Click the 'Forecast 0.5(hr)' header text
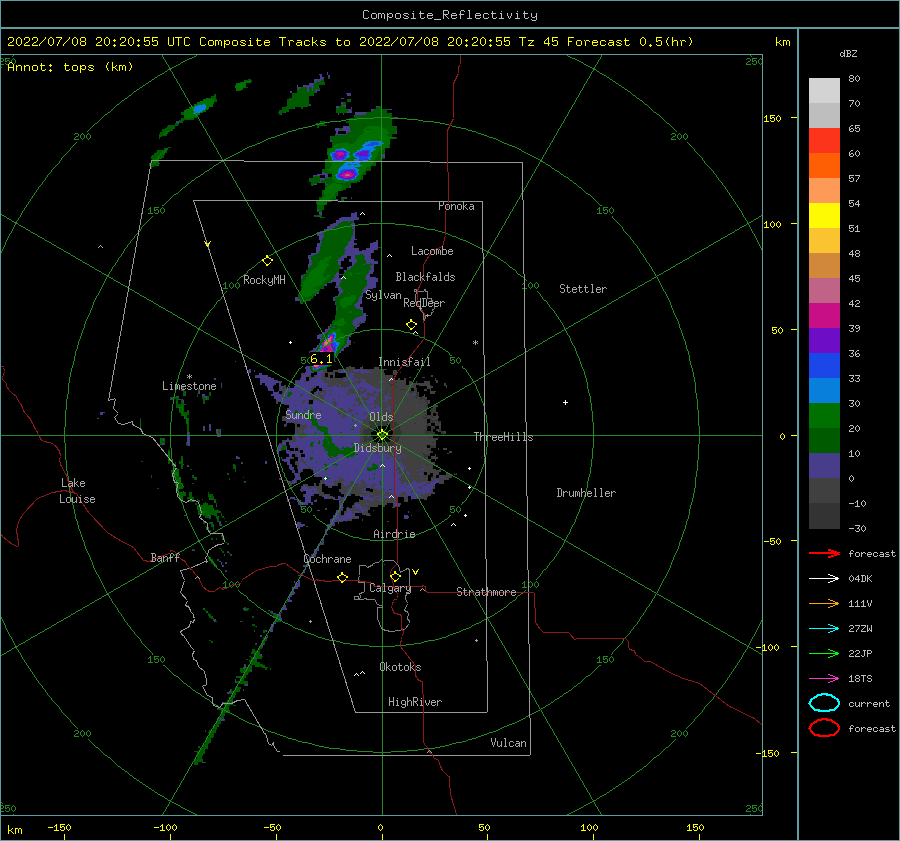Screen dimensions: 900x841 pos(630,42)
